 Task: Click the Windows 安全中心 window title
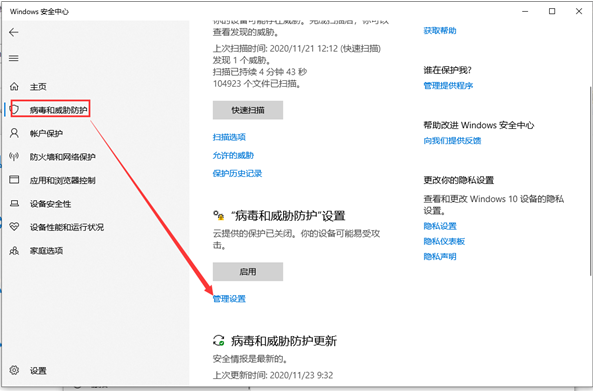click(39, 12)
